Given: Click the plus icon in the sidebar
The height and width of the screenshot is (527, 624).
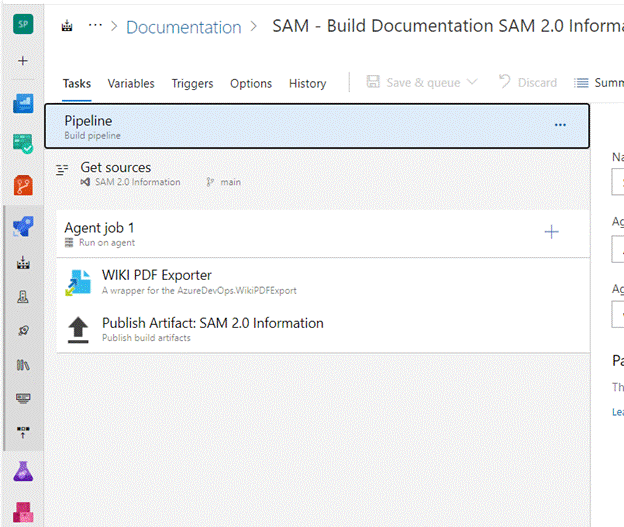Looking at the screenshot, I should coord(23,61).
